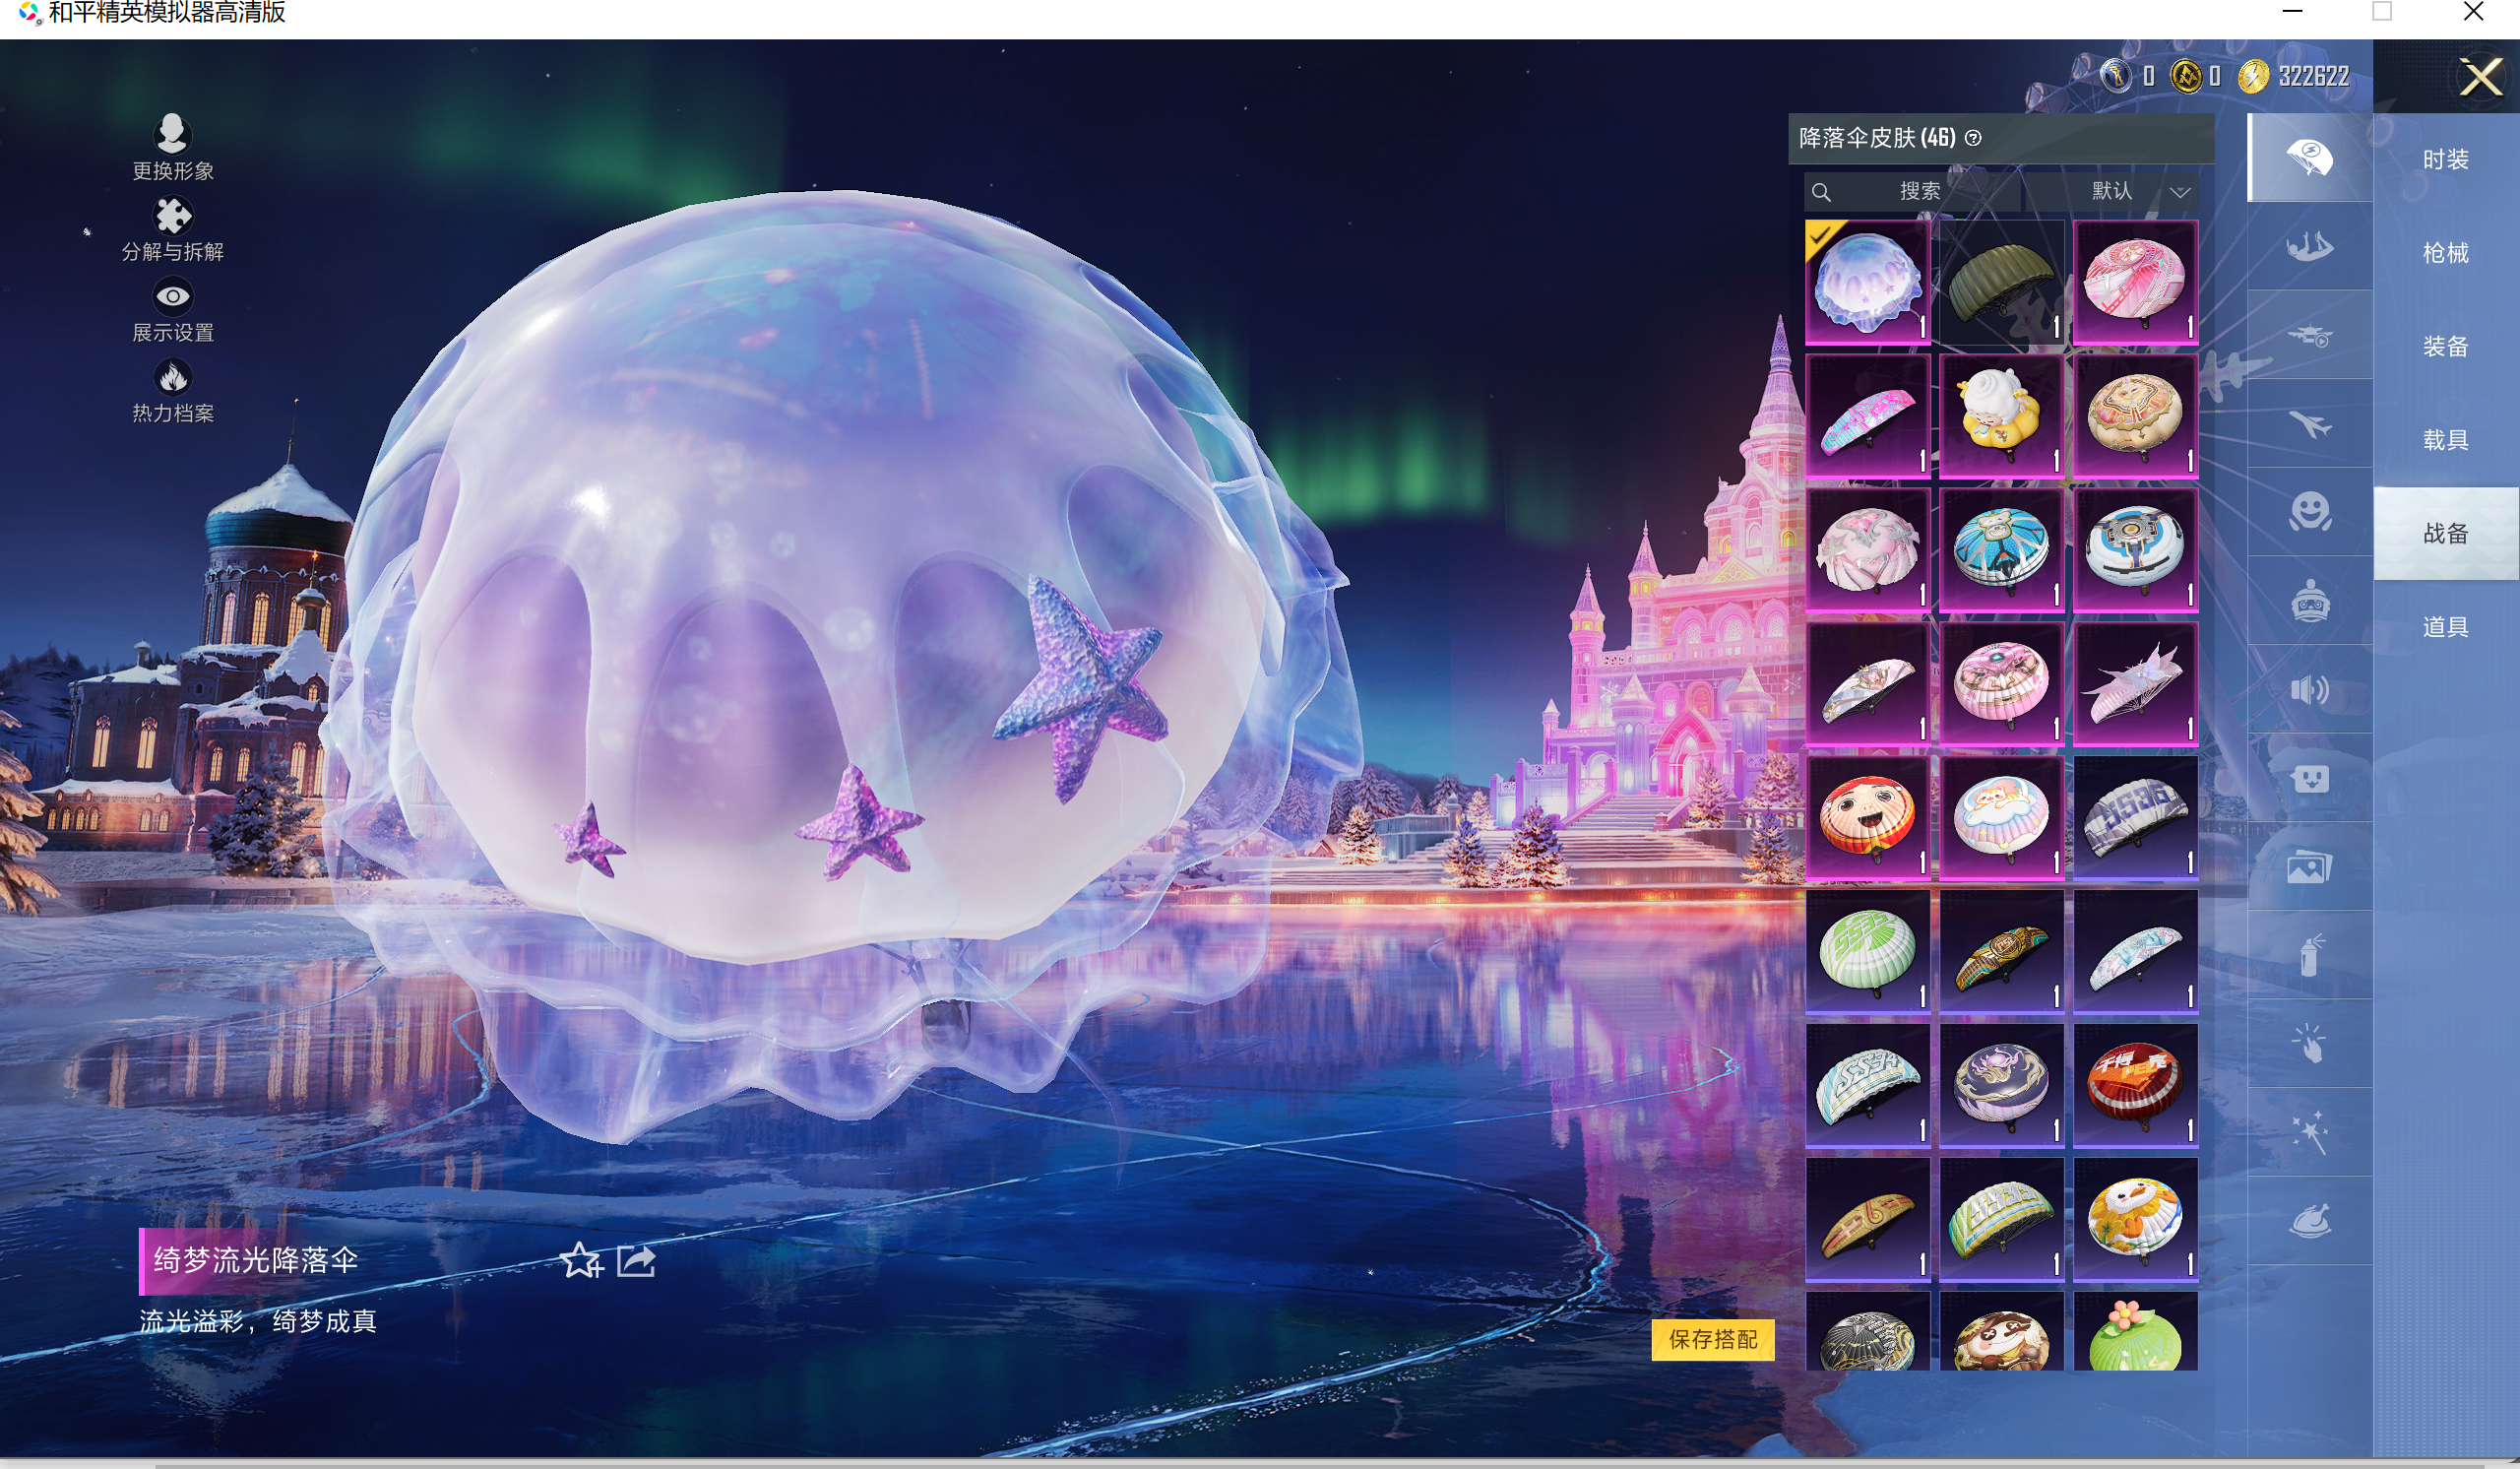This screenshot has width=2520, height=1469.
Task: Click the share arrow next to item name
Action: [636, 1261]
